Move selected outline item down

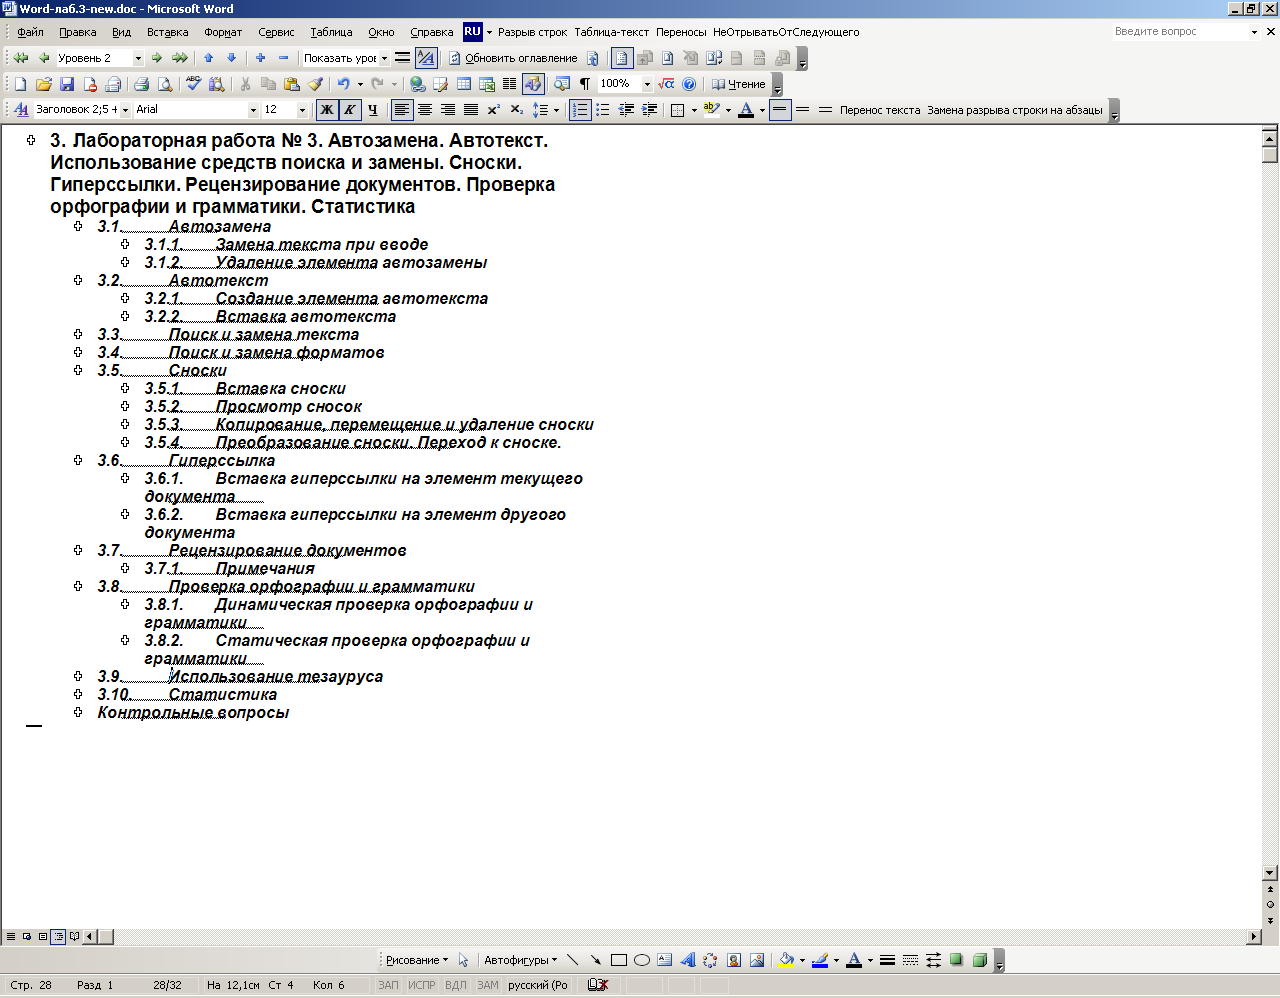(232, 58)
